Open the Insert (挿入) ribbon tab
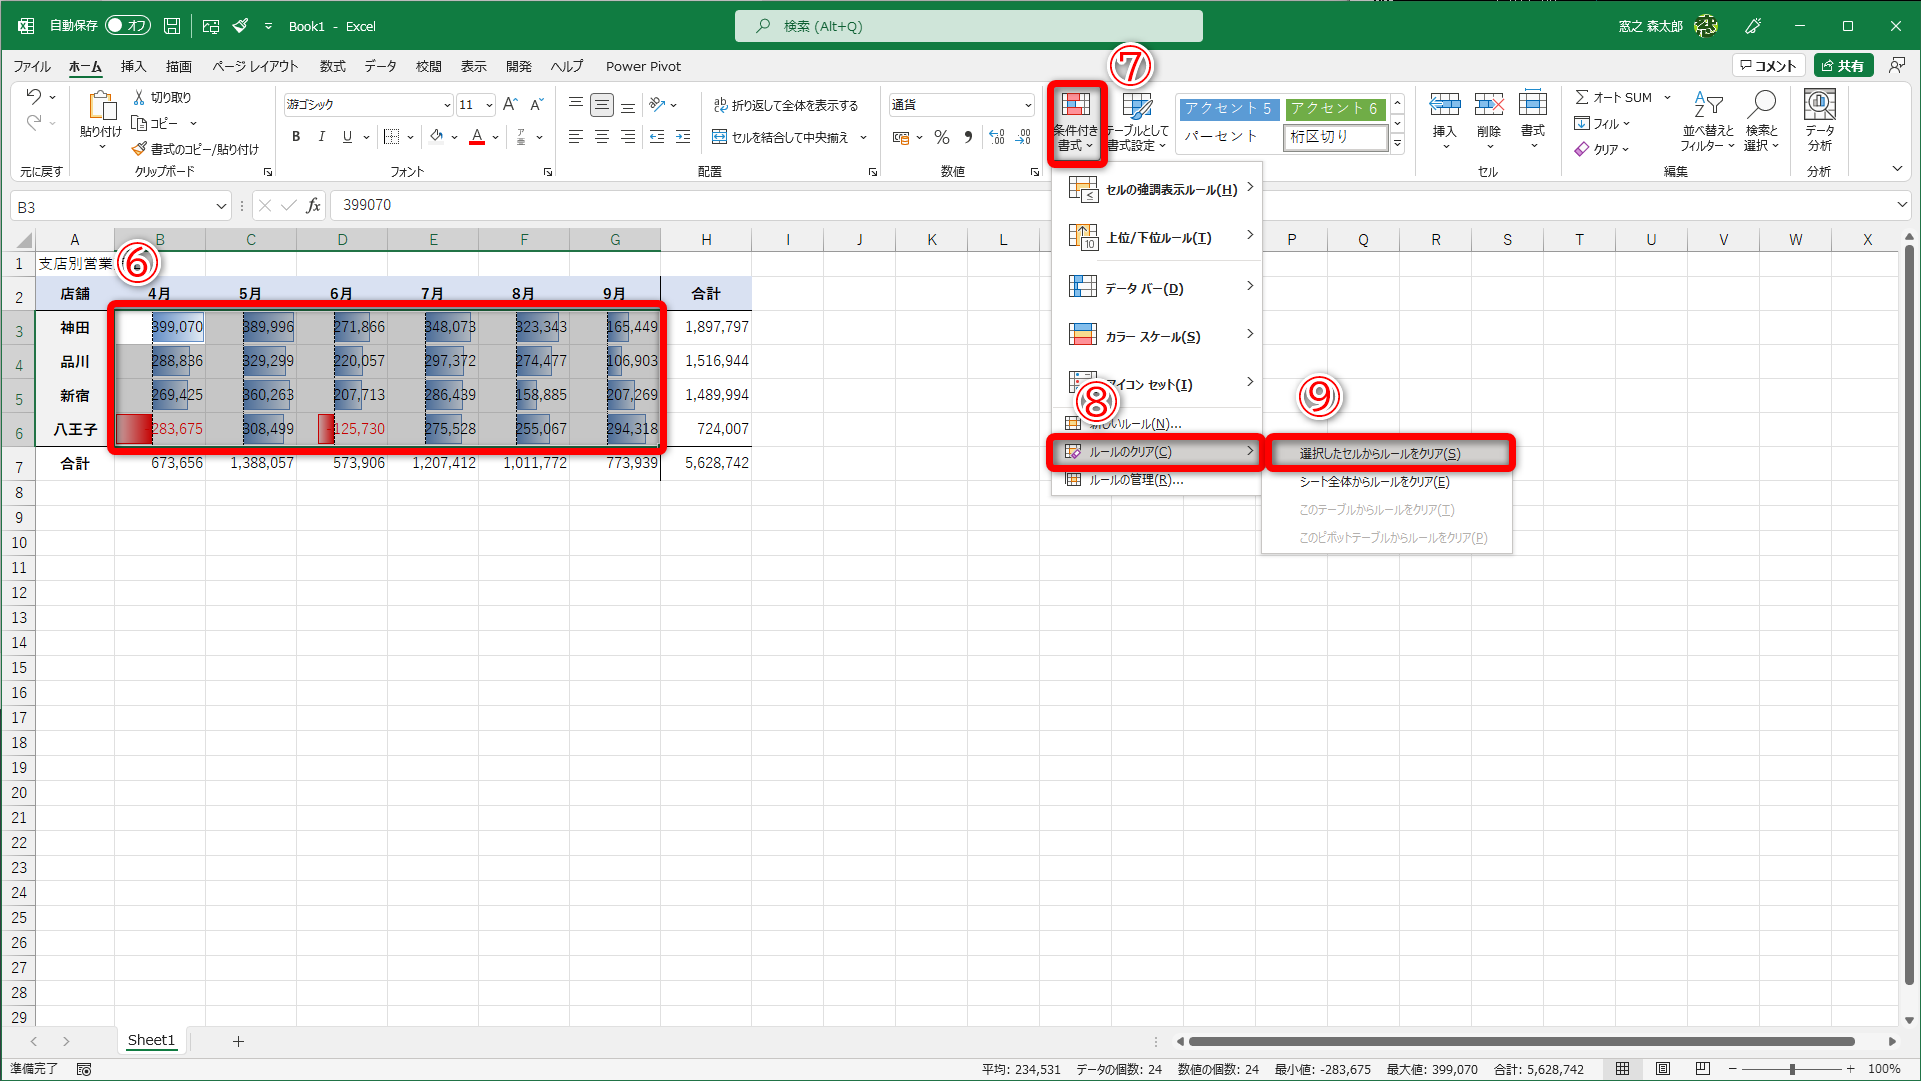Viewport: 1921px width, 1081px height. [133, 66]
